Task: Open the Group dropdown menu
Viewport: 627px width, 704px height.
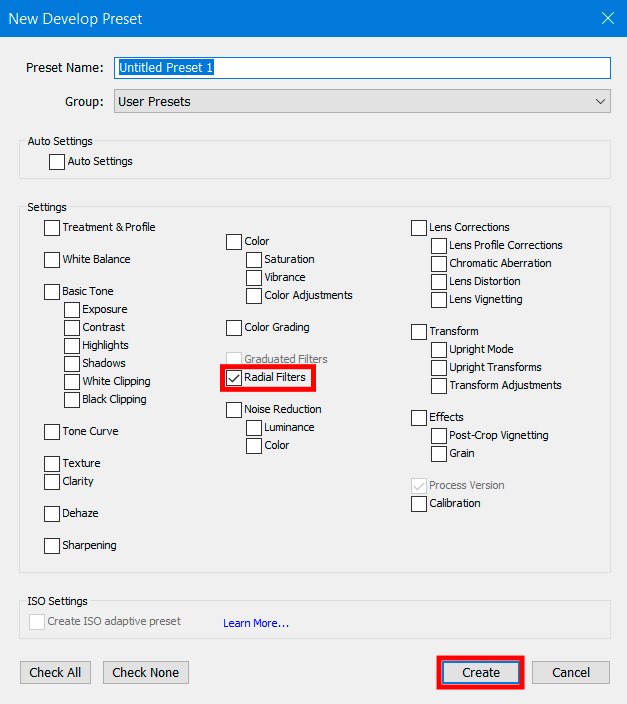Action: point(361,101)
